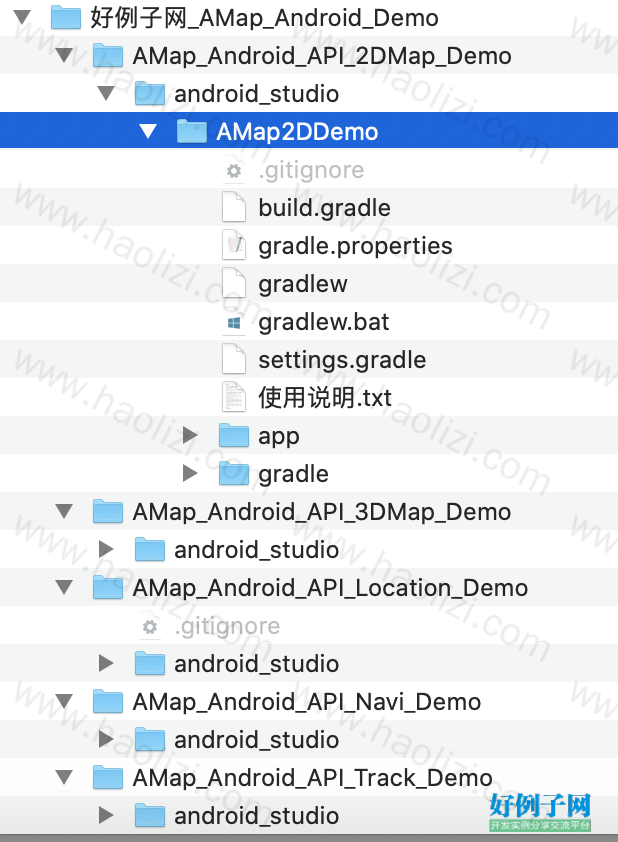This screenshot has width=618, height=842.
Task: Select android_studio name under Track_Demo
Action: point(256,816)
